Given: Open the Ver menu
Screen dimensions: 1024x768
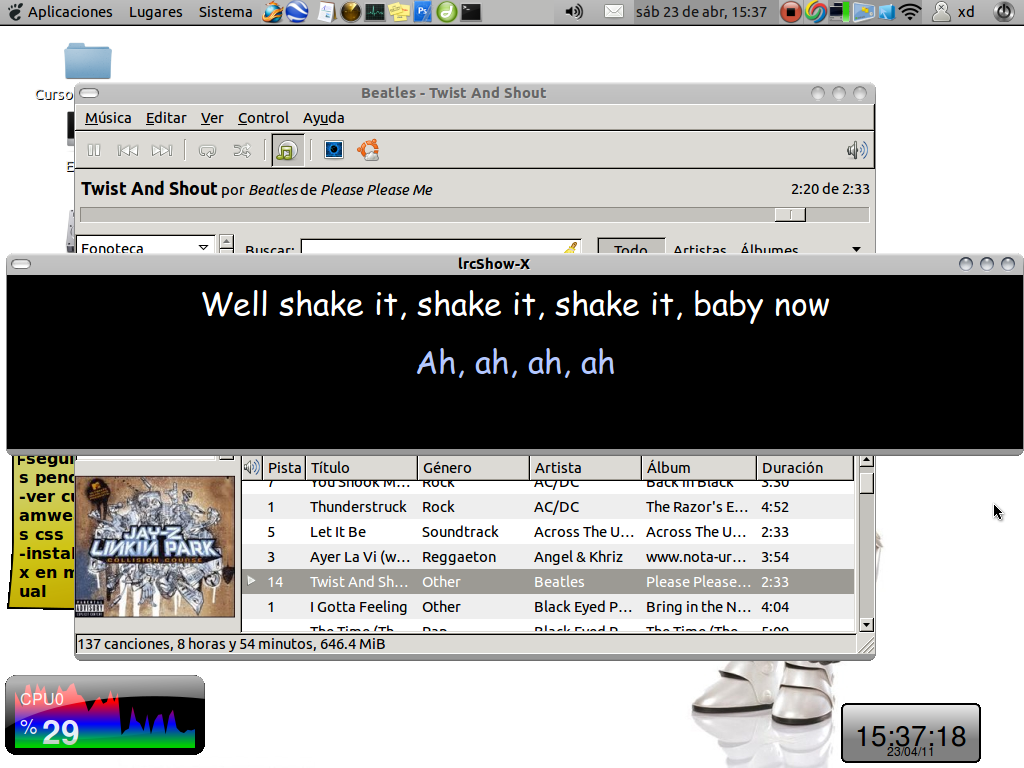Looking at the screenshot, I should [212, 118].
